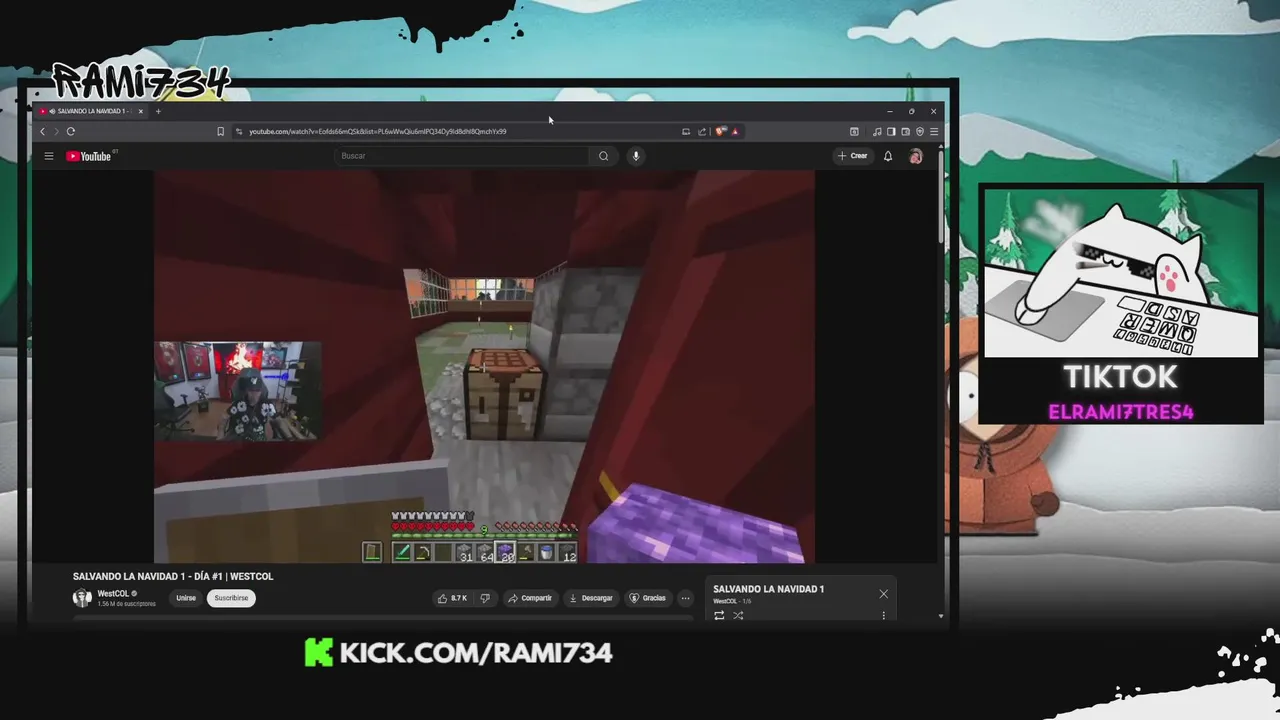Open the Crear button

(853, 156)
